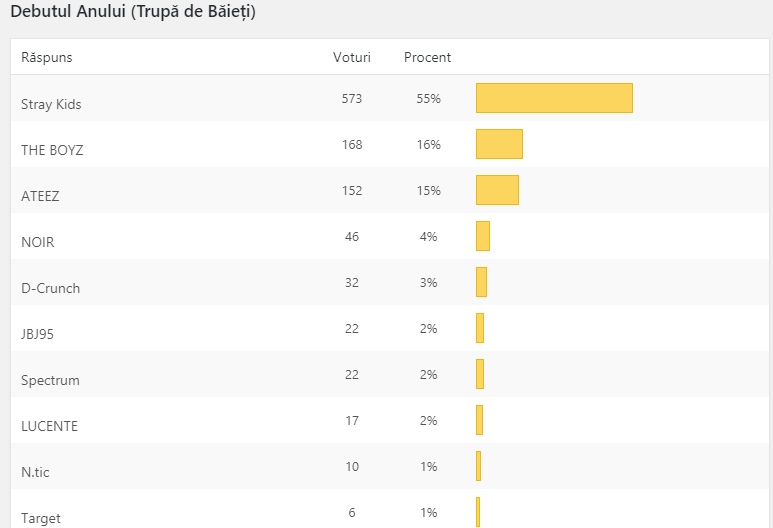Click the 573 votes count
Image resolution: width=773 pixels, height=528 pixels.
[351, 98]
